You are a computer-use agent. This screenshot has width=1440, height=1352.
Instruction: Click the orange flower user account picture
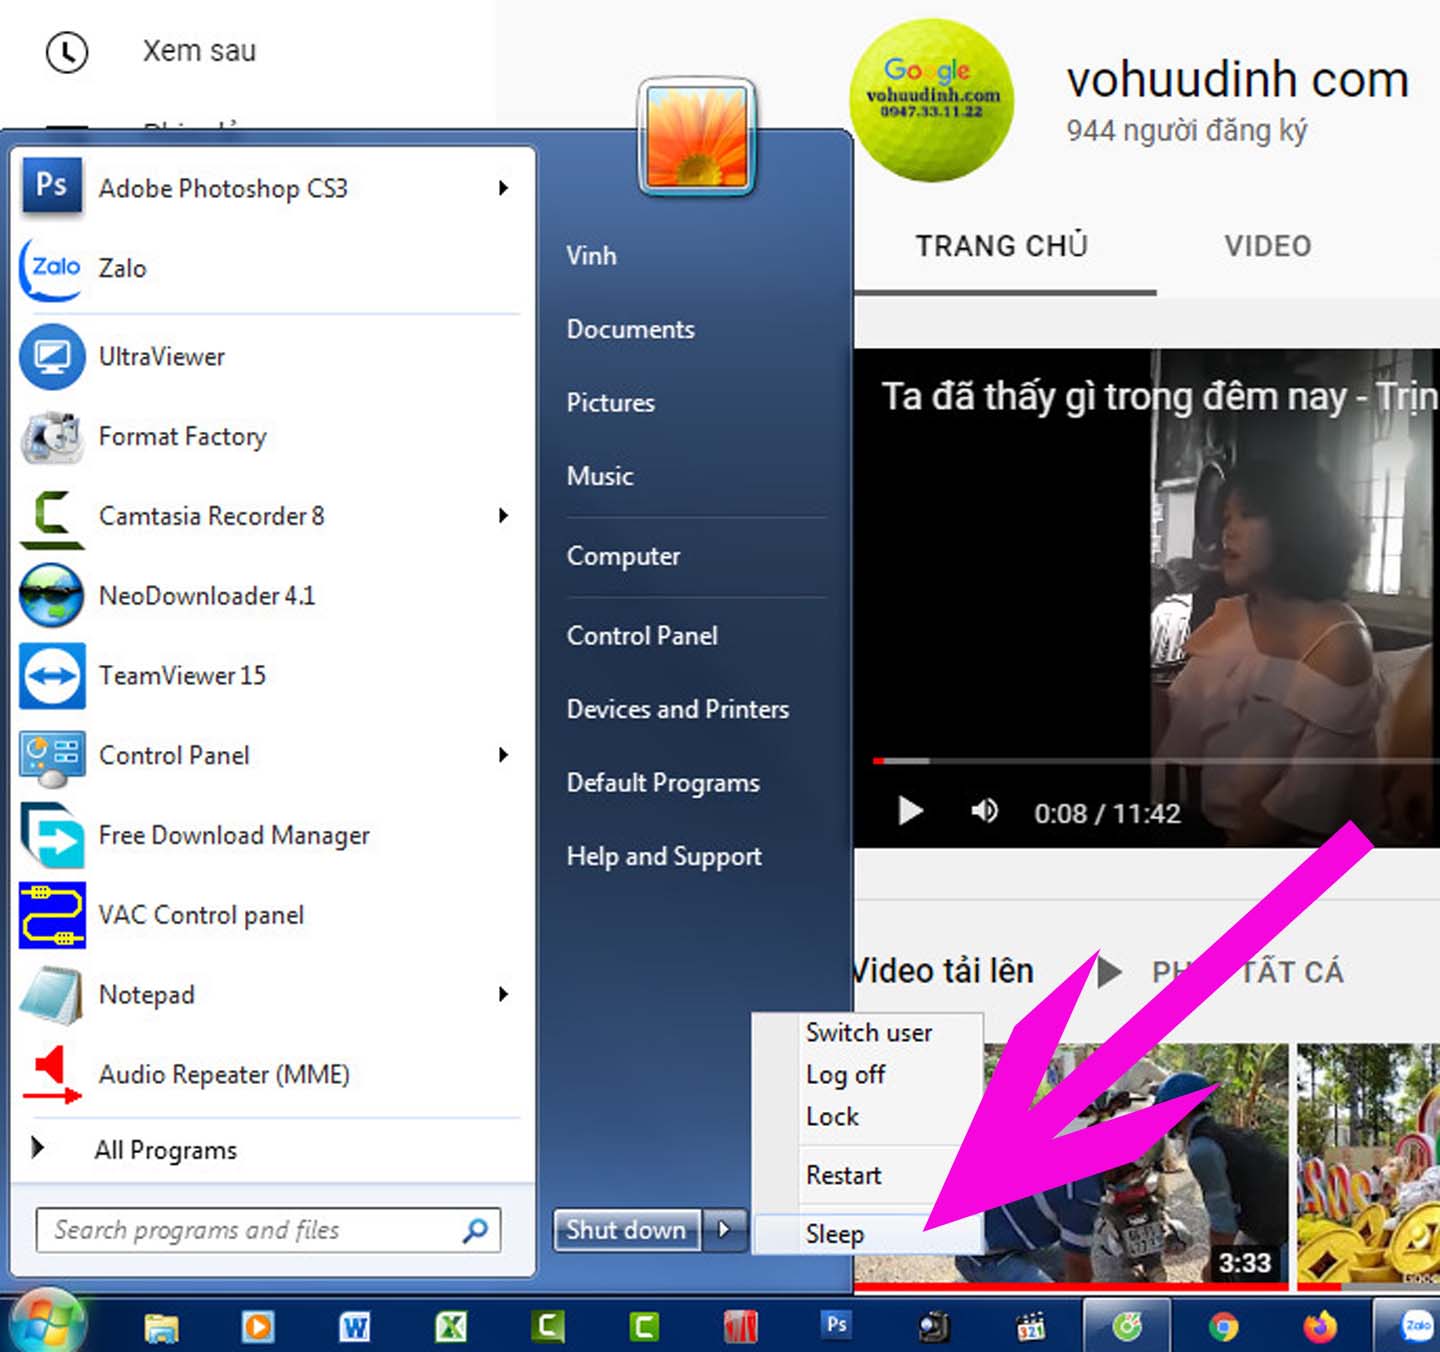point(697,138)
